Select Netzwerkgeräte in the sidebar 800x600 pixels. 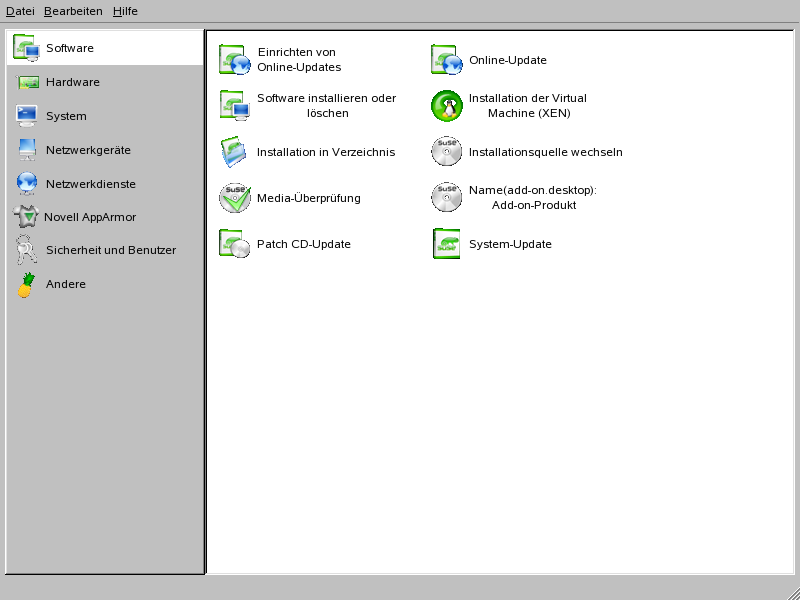[x=88, y=150]
